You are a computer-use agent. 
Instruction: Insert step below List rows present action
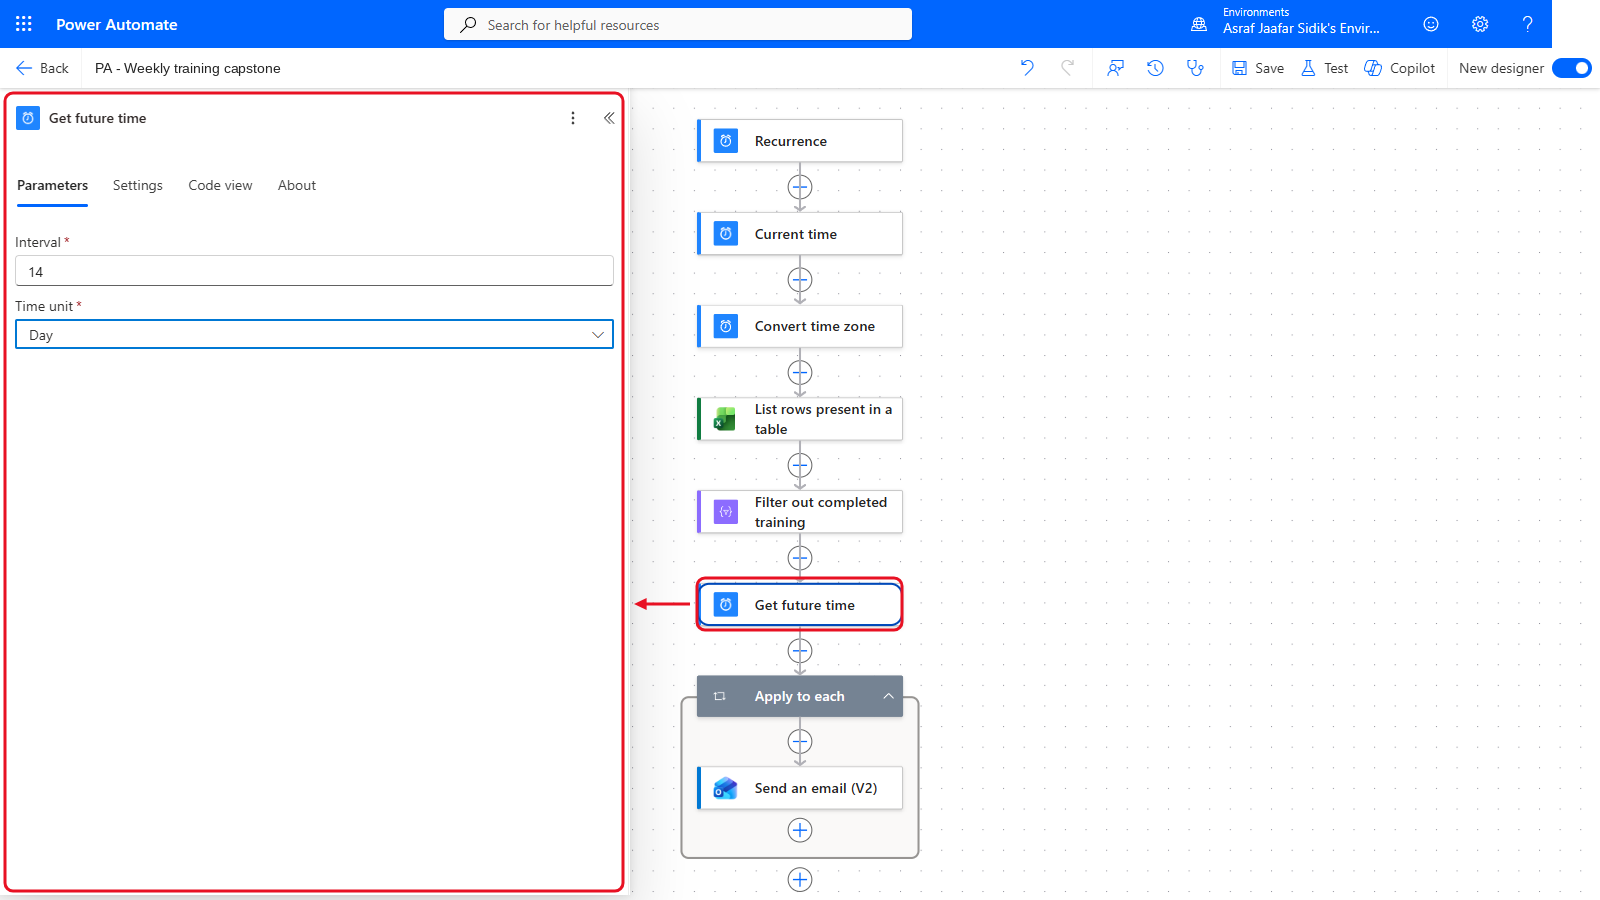800,466
